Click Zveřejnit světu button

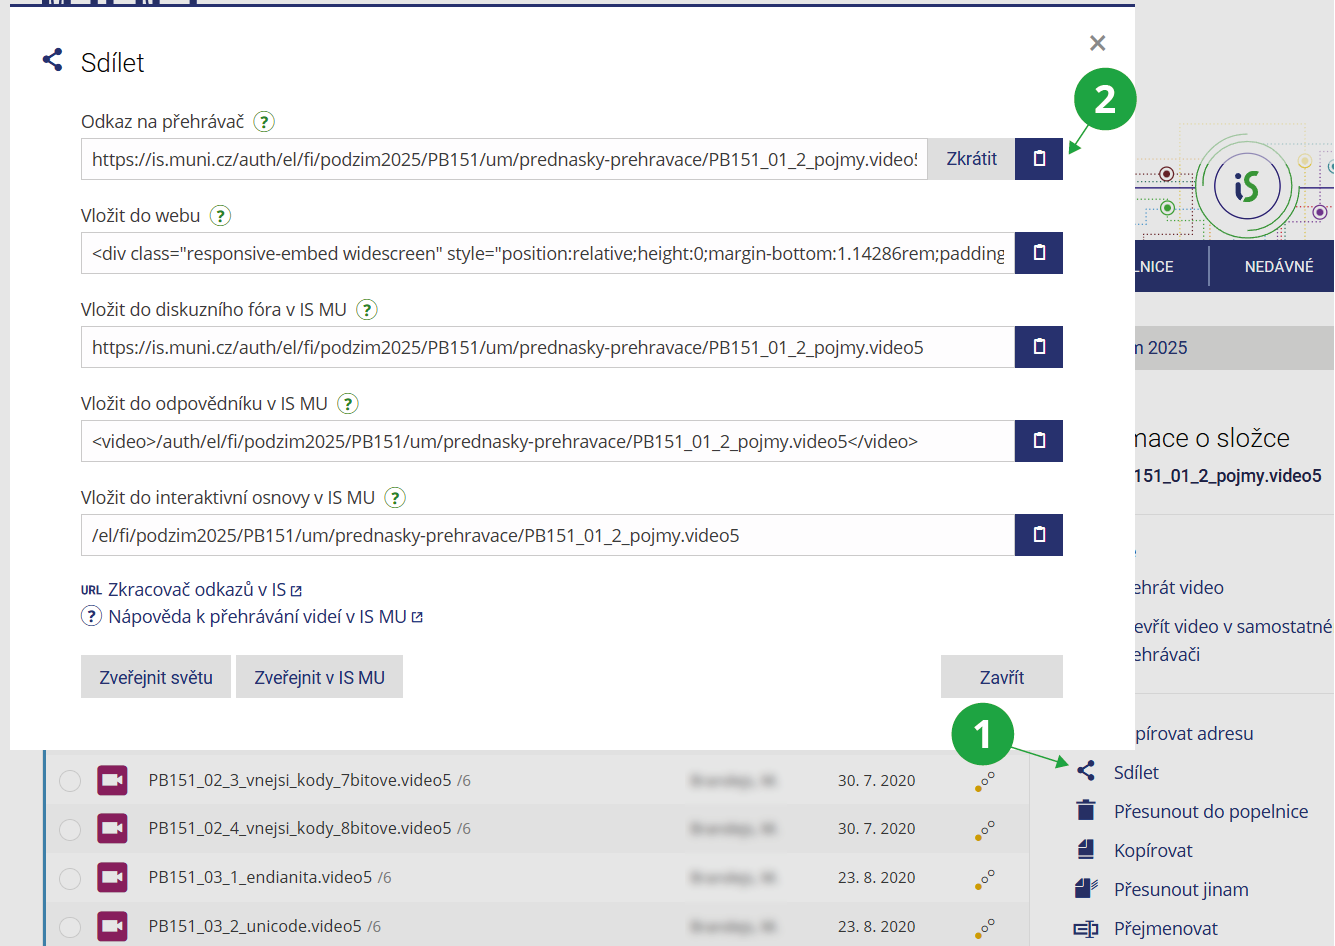(x=156, y=677)
